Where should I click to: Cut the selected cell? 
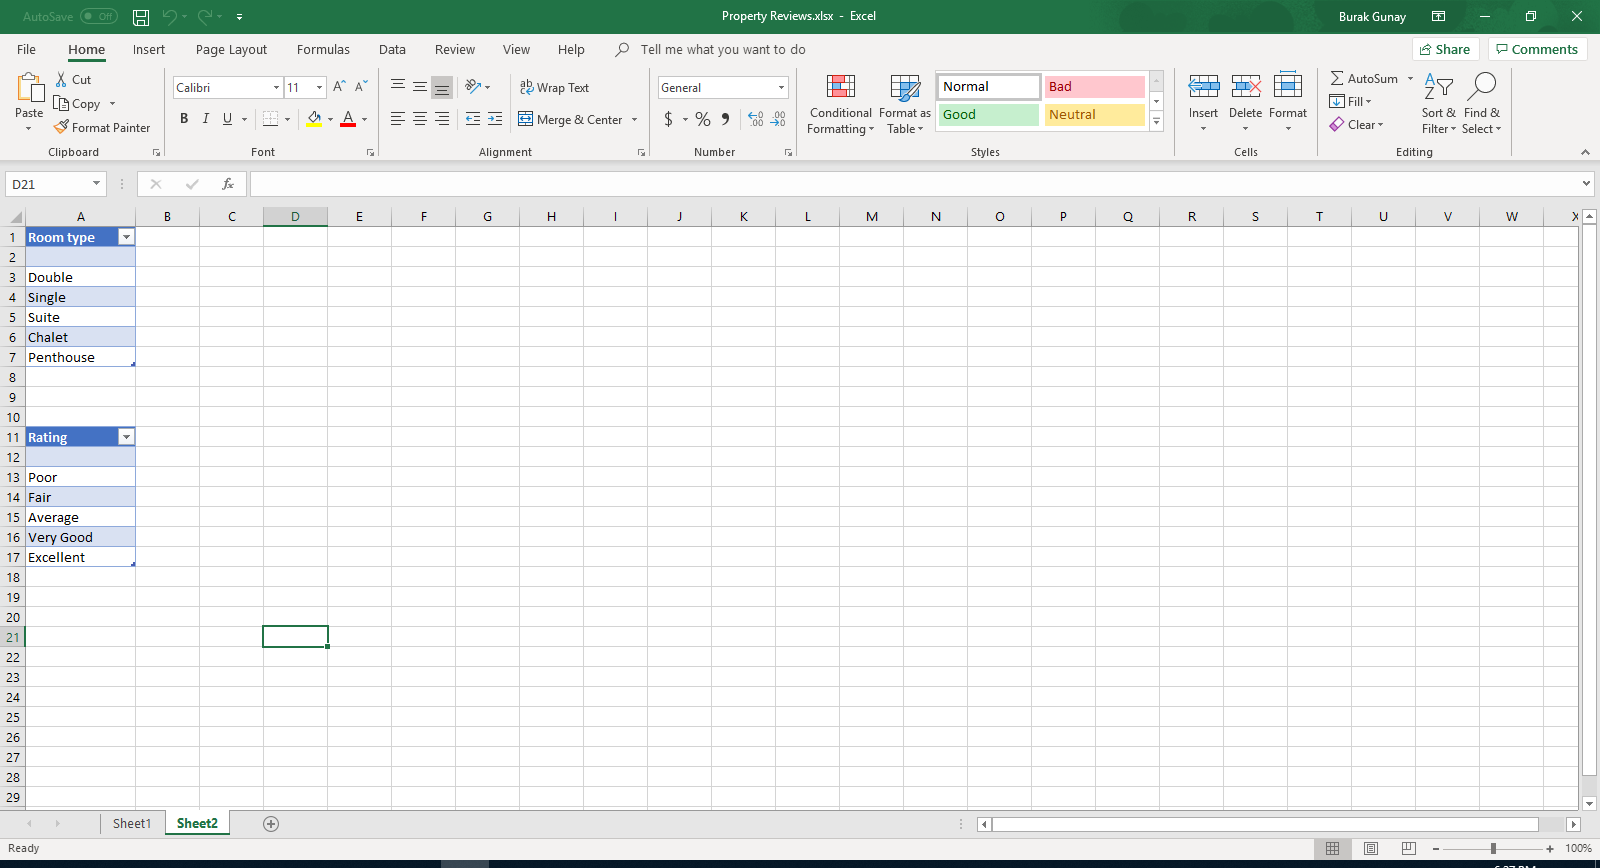[x=73, y=80]
